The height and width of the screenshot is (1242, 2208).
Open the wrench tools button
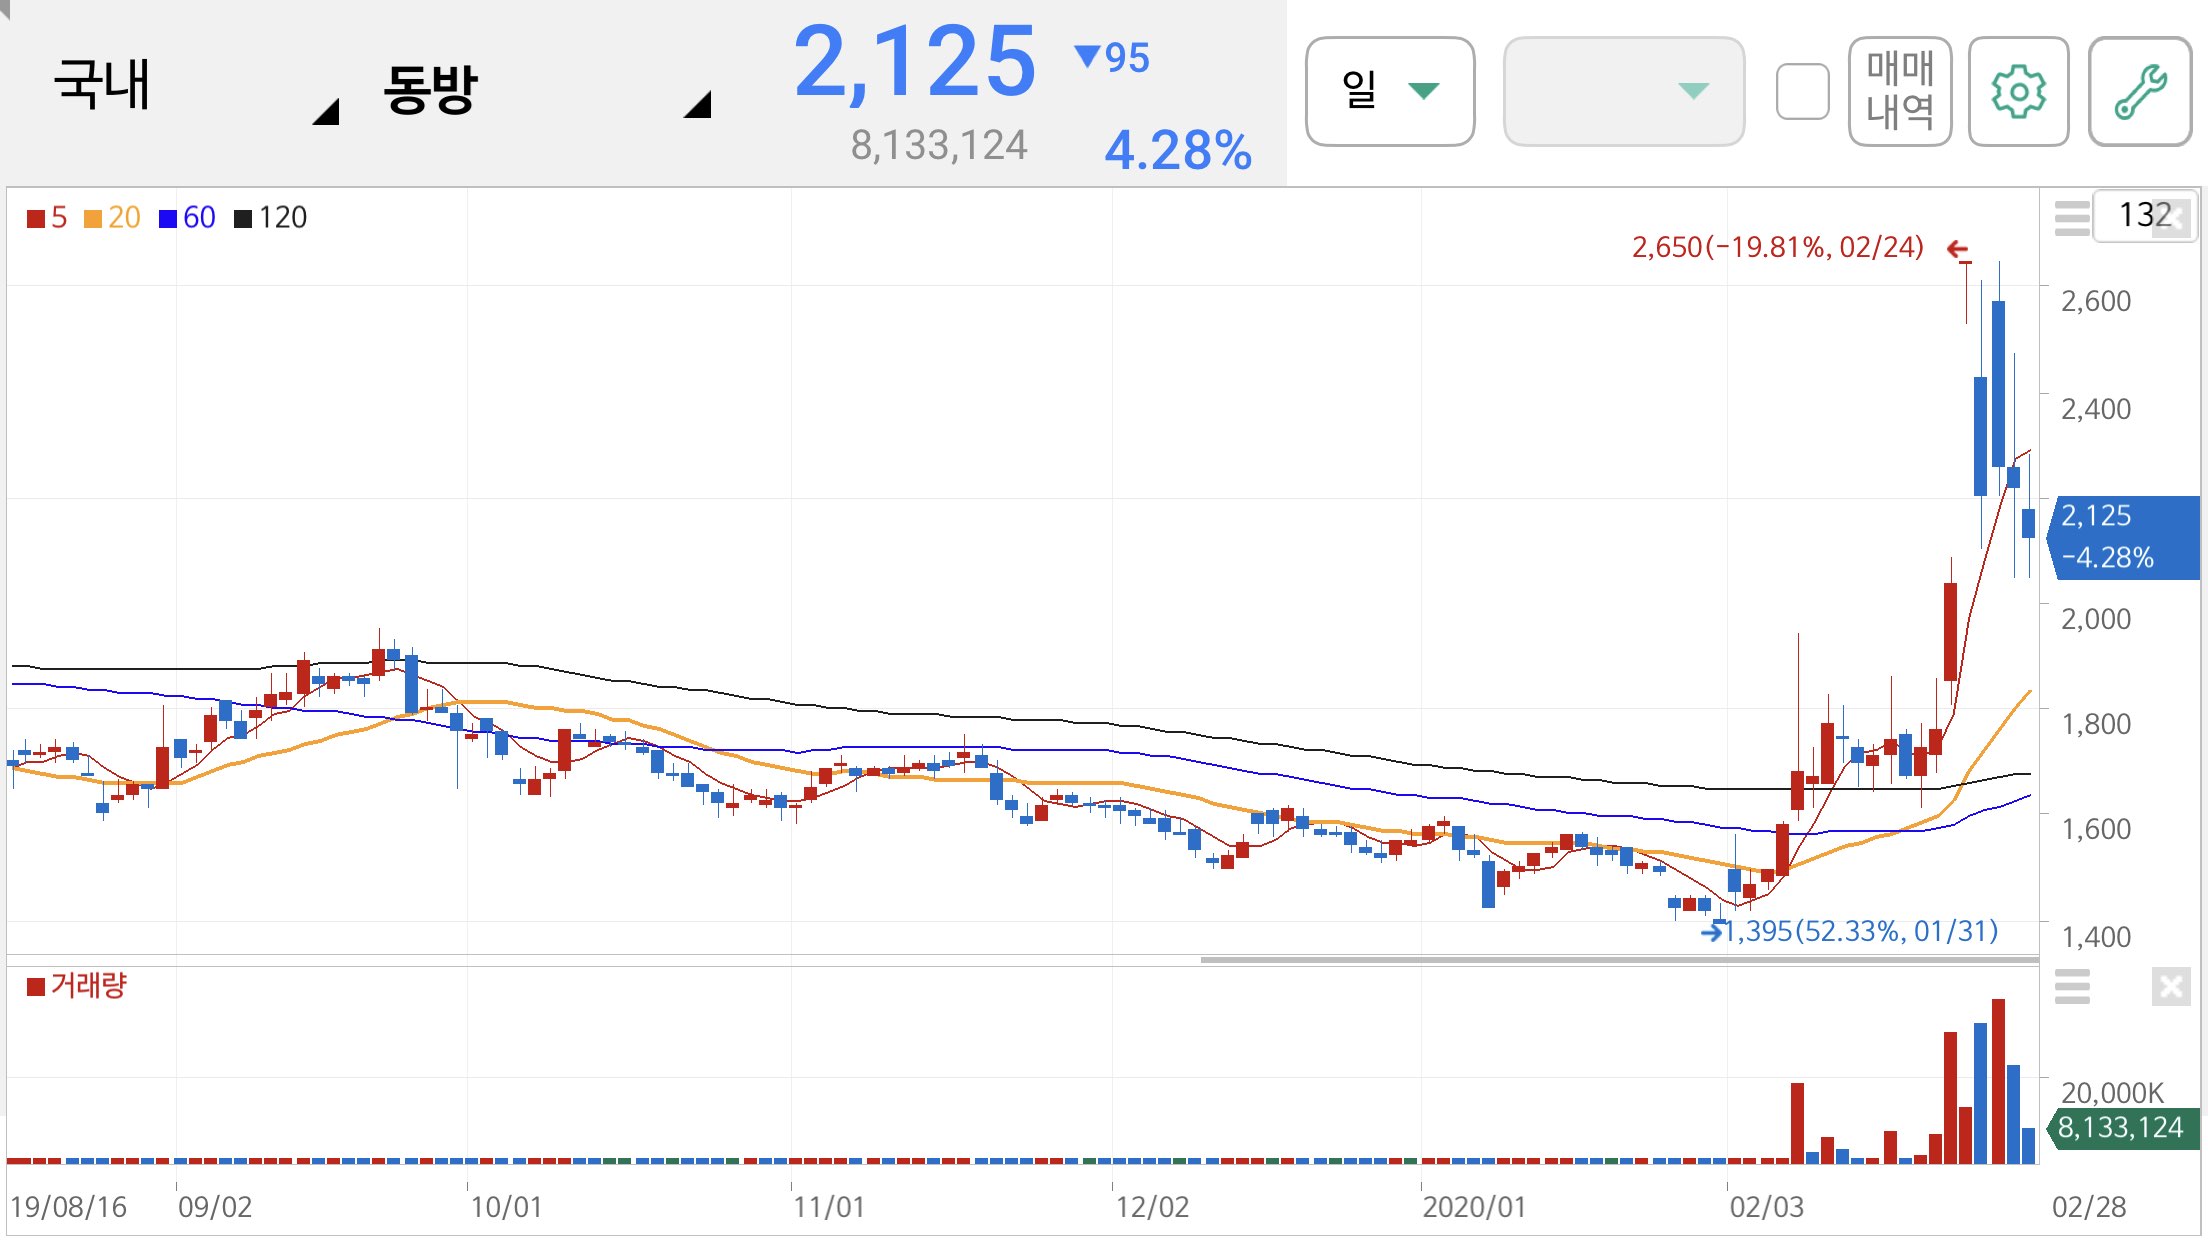tap(2140, 92)
